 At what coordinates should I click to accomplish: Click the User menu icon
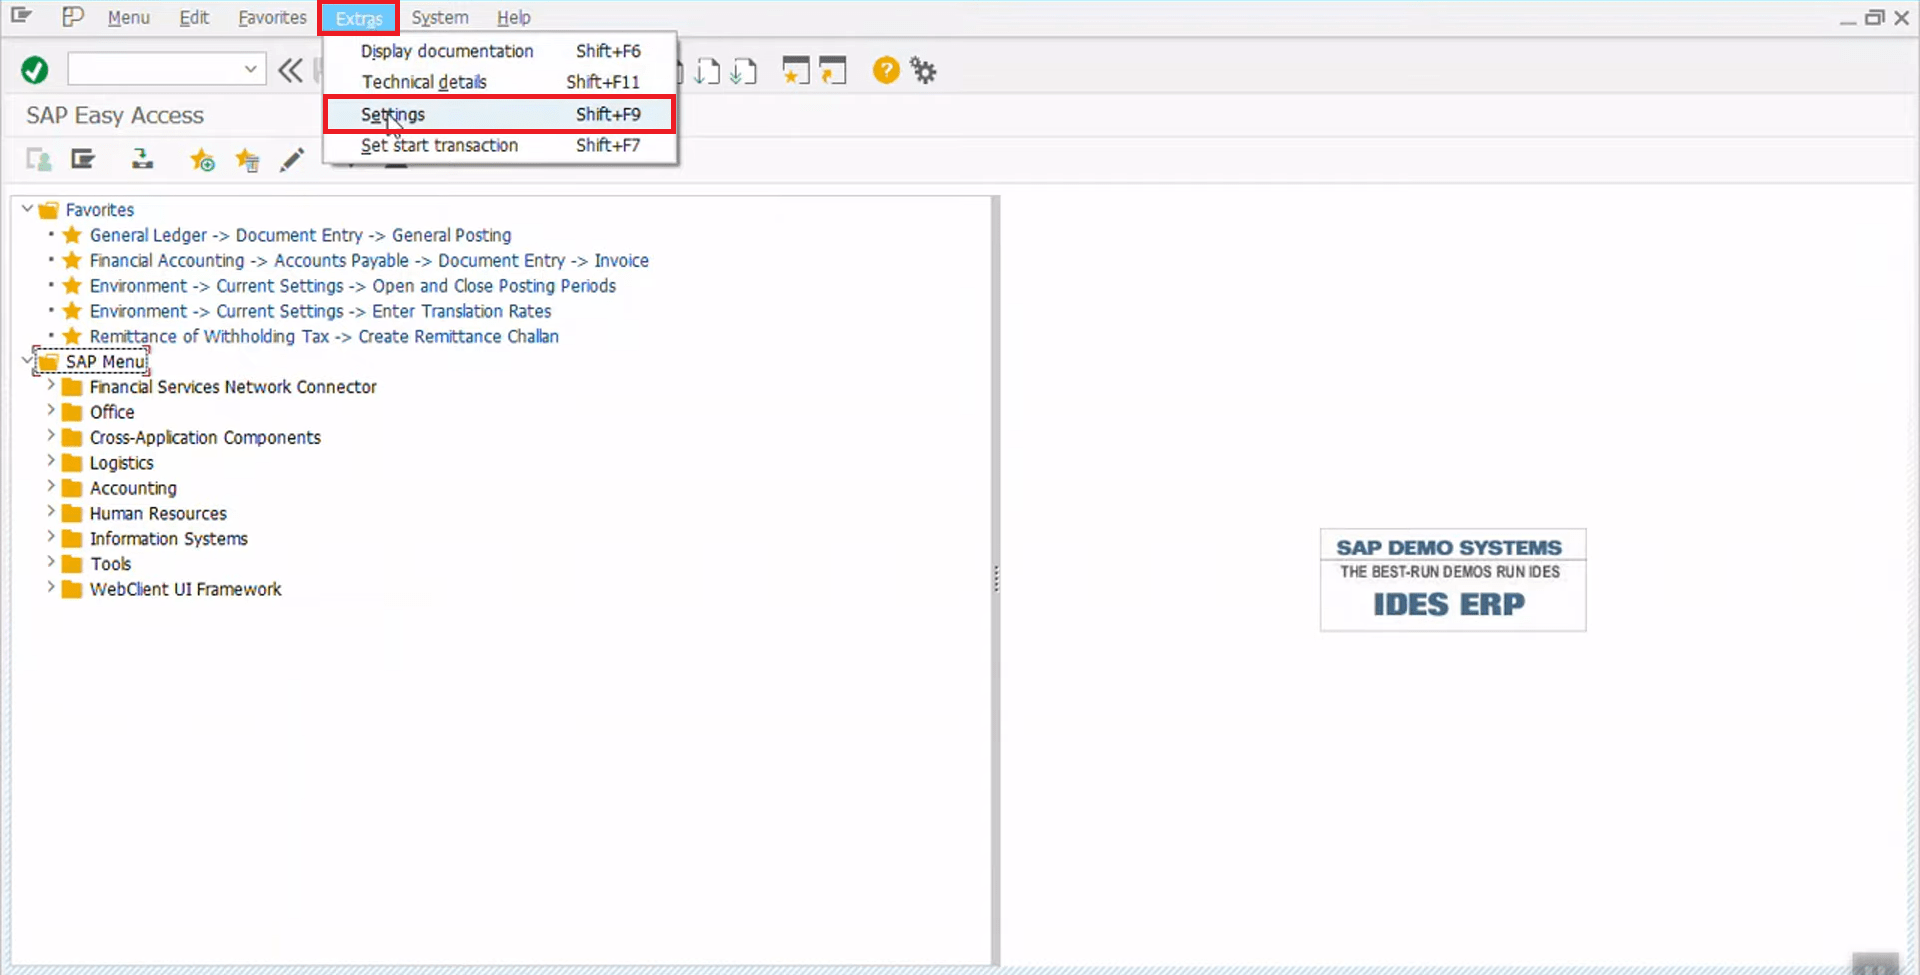pyautogui.click(x=38, y=160)
